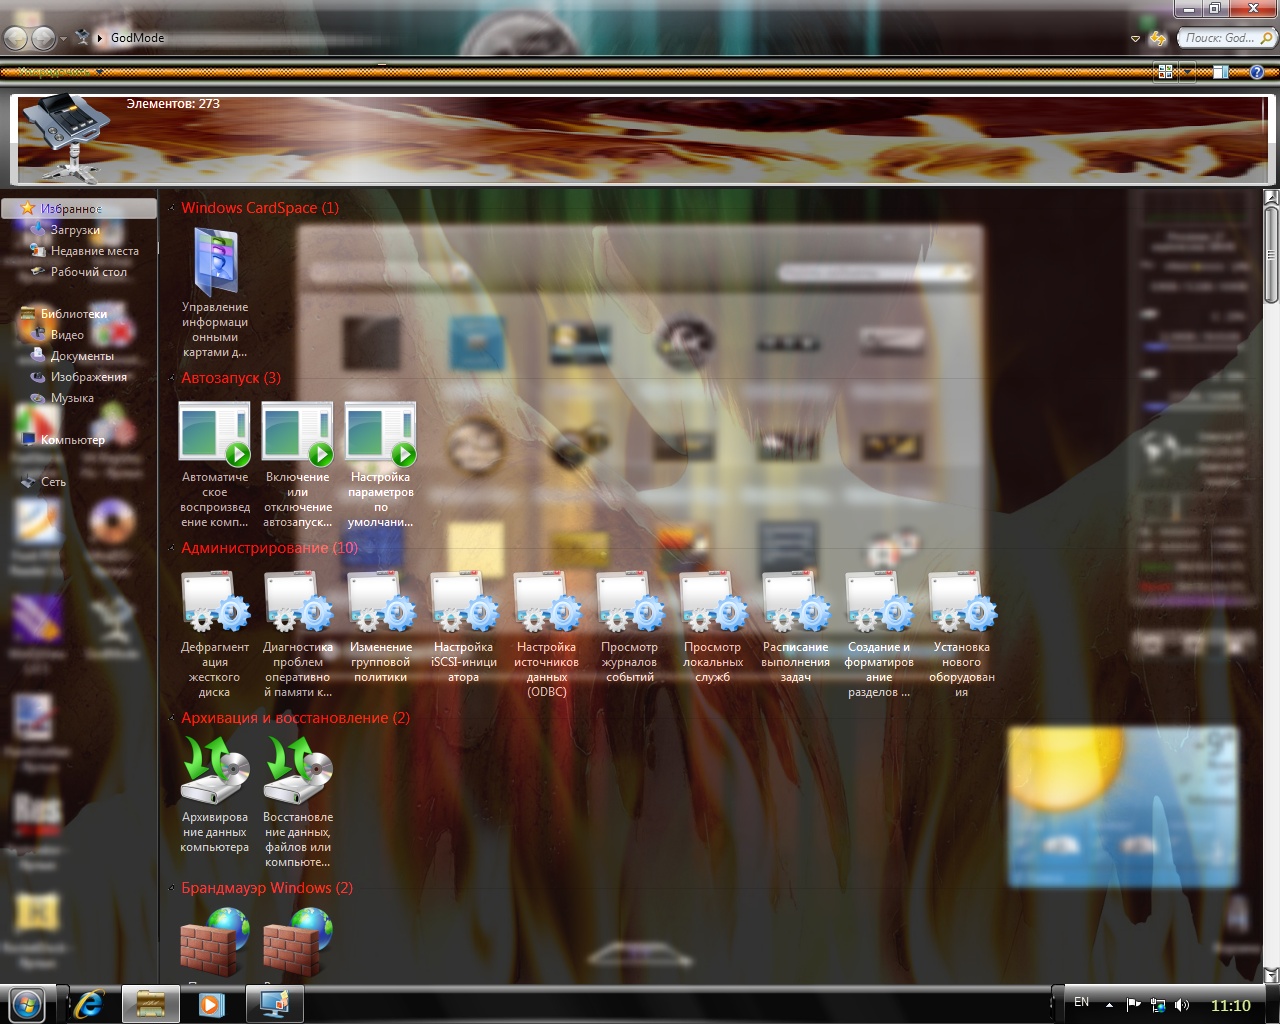
Task: Open the Документы library
Action: pos(82,356)
